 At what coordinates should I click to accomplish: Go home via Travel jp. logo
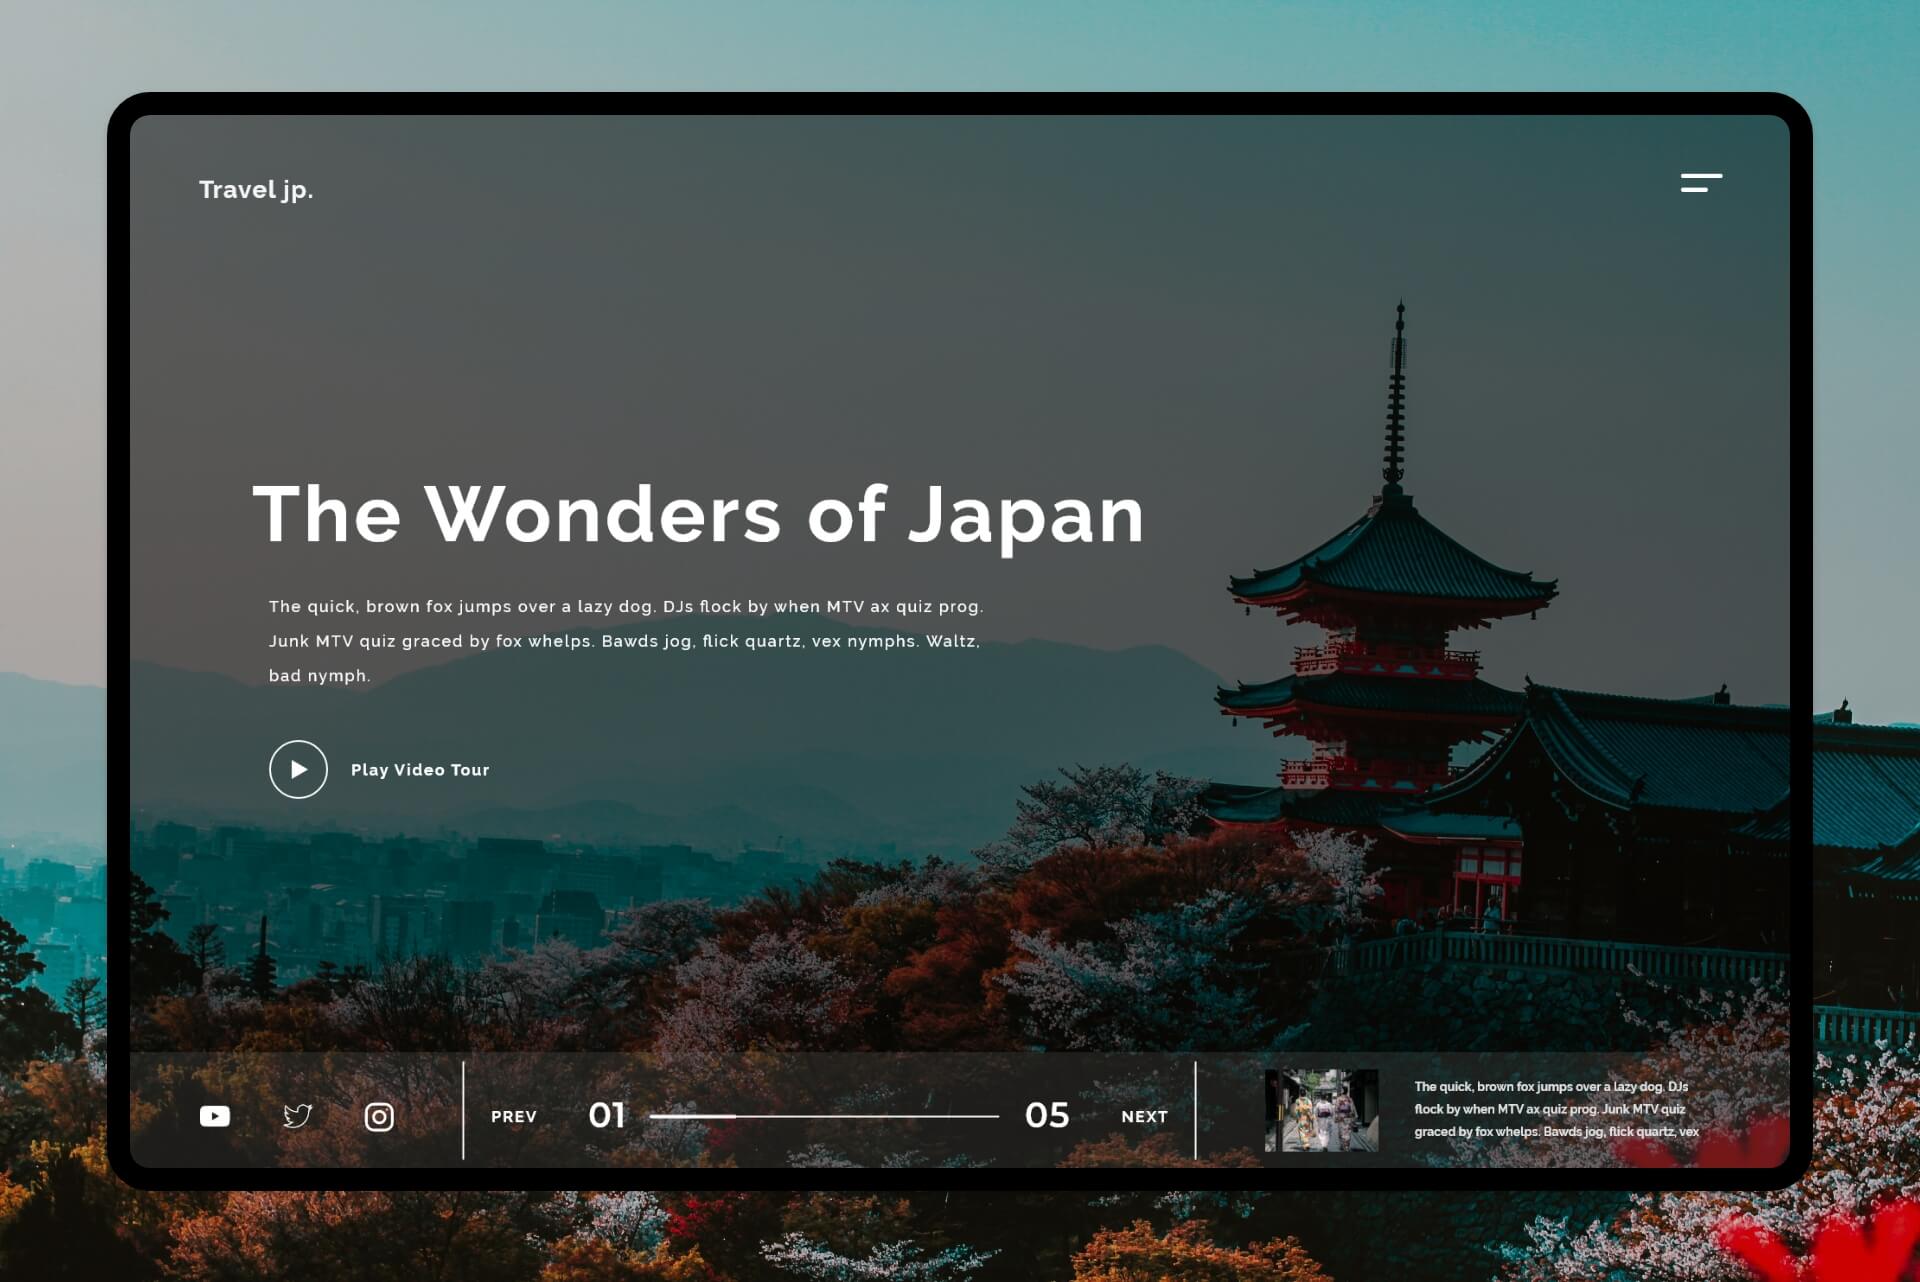(256, 190)
